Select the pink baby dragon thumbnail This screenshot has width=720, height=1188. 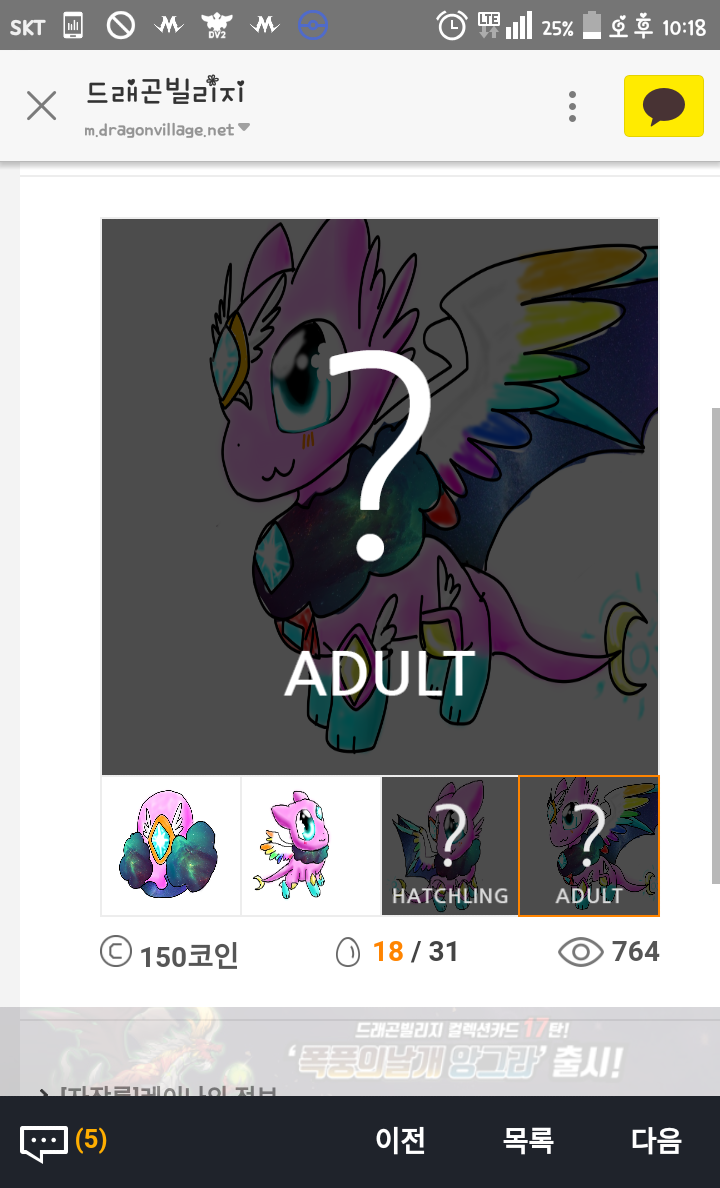pyautogui.click(x=311, y=846)
